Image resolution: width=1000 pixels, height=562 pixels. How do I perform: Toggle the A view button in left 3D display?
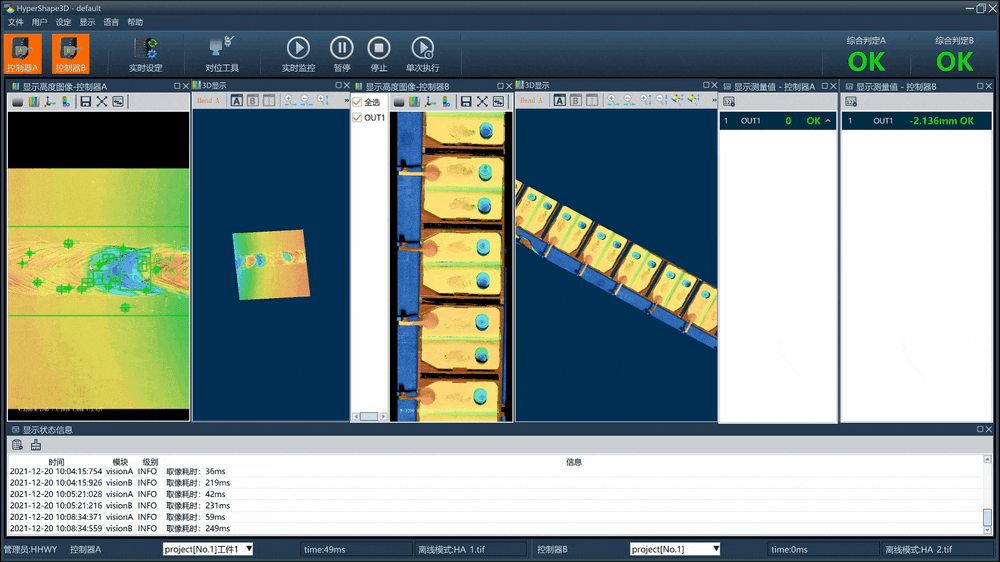(x=237, y=100)
